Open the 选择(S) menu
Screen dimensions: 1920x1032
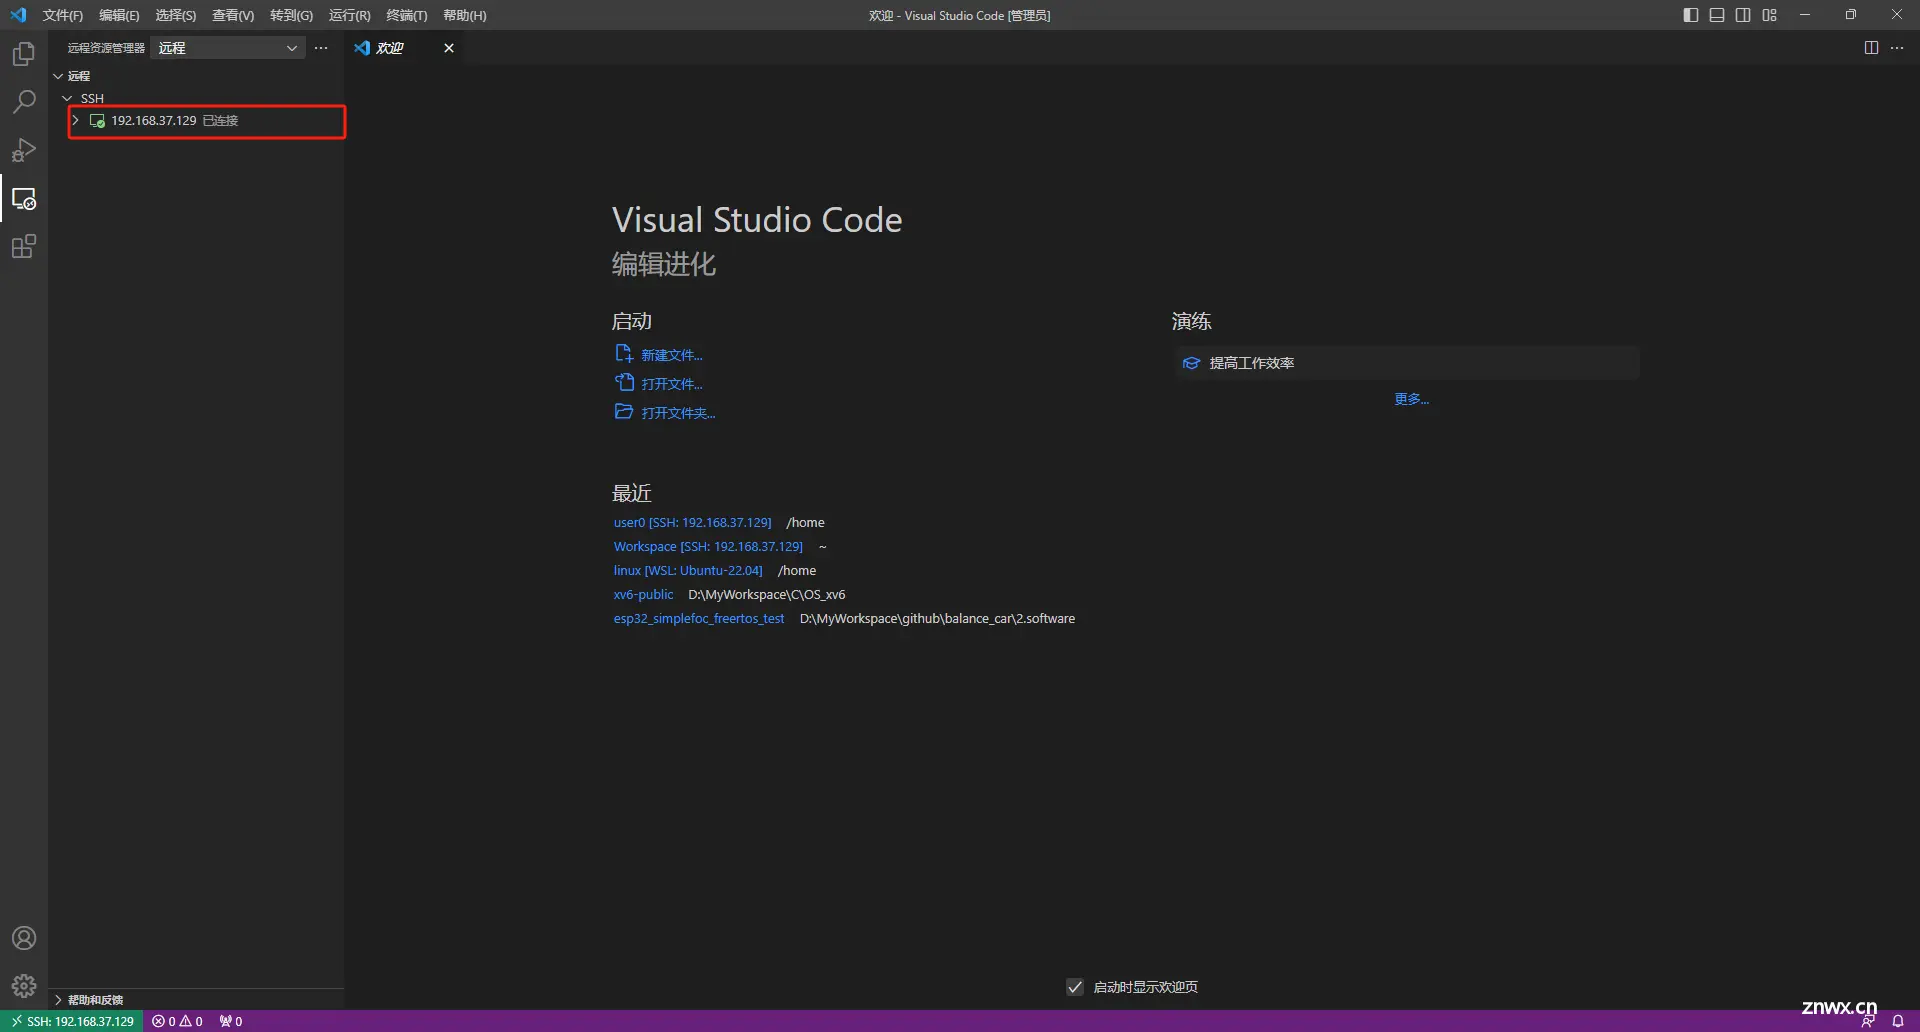tap(175, 15)
